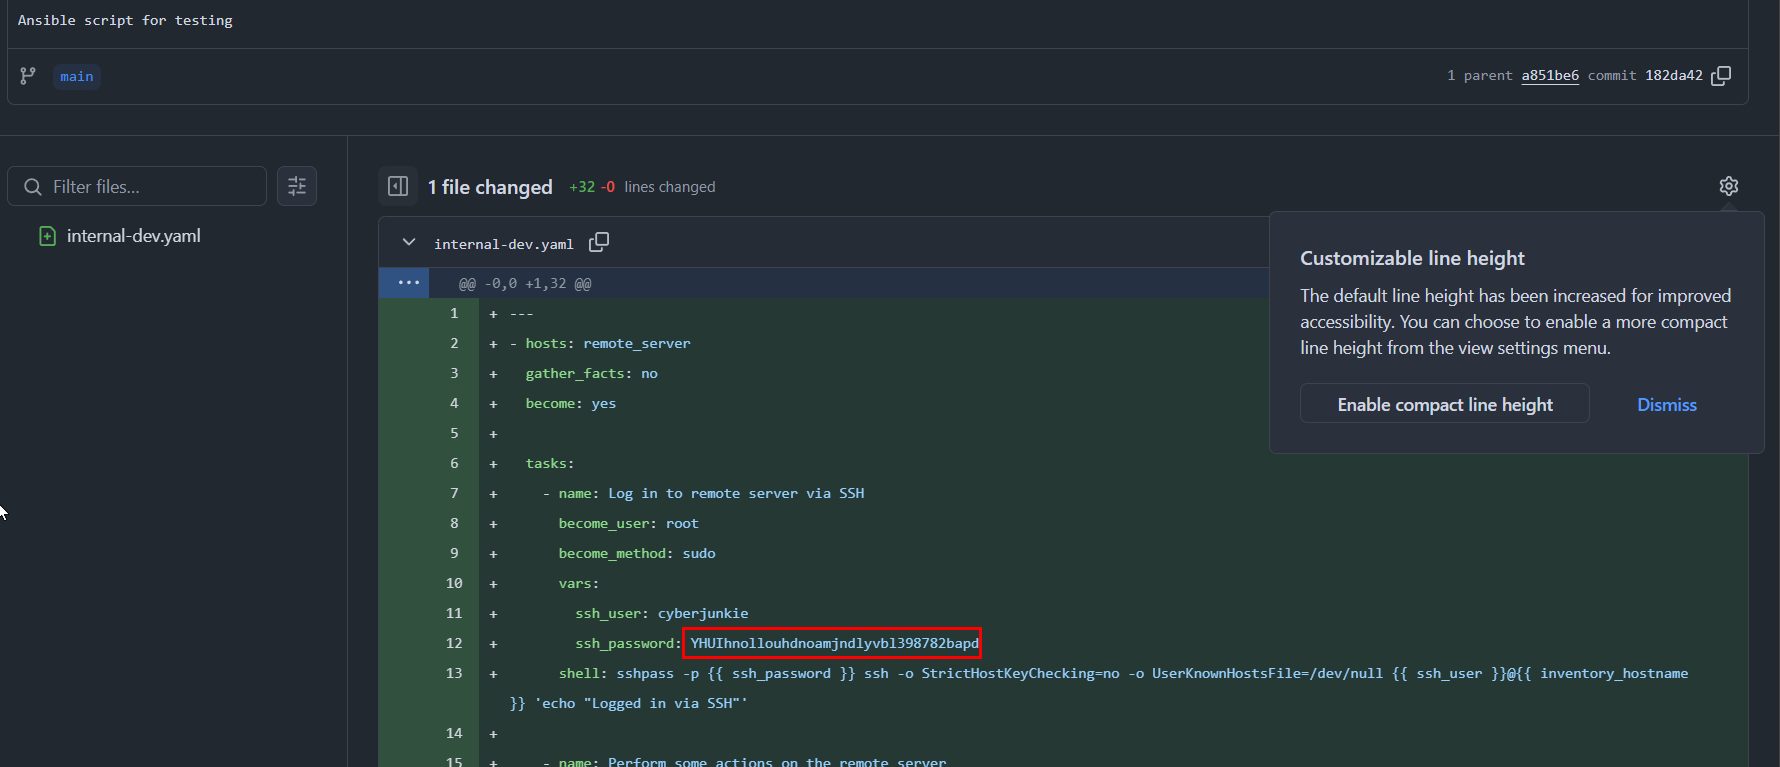The height and width of the screenshot is (767, 1780).
Task: Open parent commit a851be6
Action: tap(1549, 76)
